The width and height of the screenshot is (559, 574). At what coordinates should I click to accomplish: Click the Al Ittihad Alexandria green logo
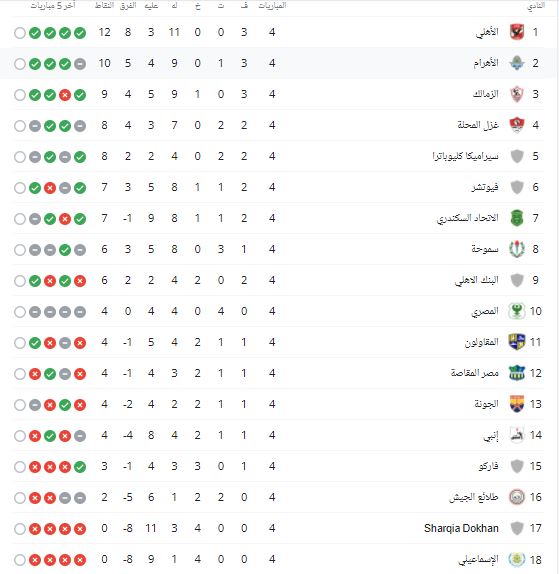(517, 218)
